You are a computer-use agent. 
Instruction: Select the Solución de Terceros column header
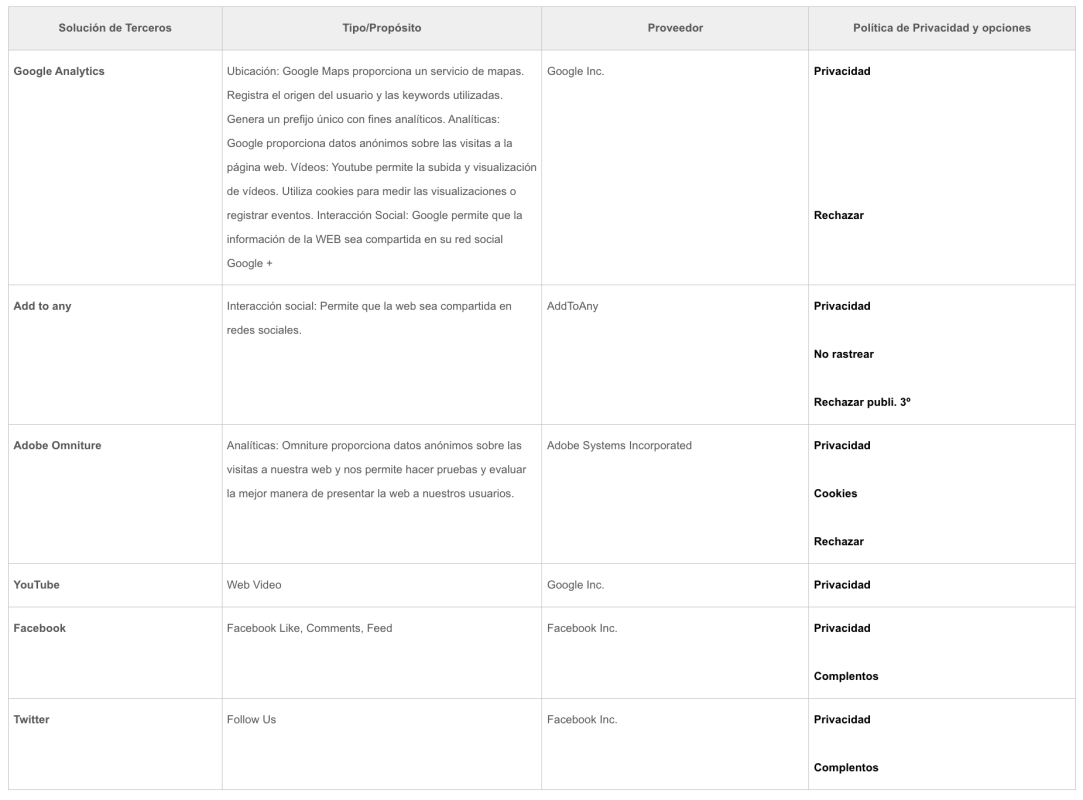pos(115,28)
